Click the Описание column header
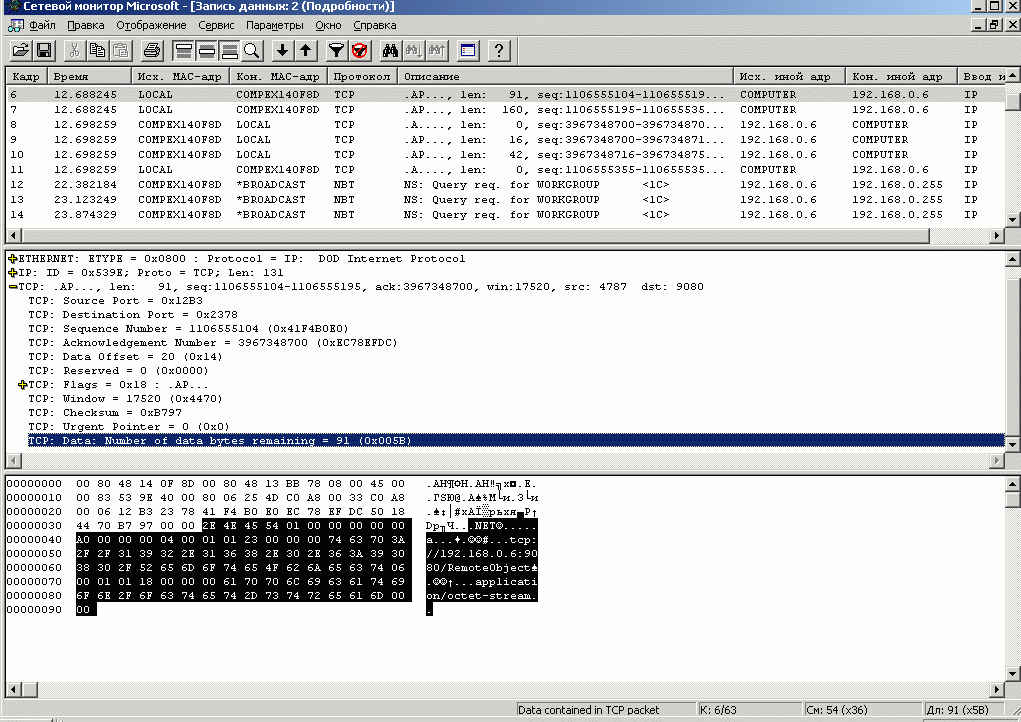This screenshot has height=722, width=1021. coord(565,76)
